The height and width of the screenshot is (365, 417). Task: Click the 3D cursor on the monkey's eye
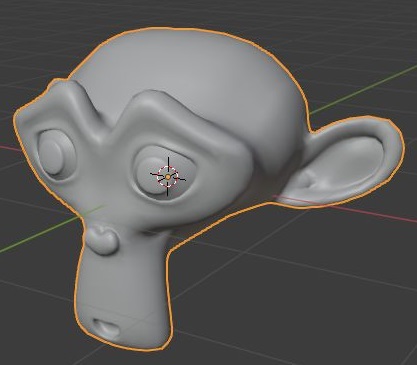pyautogui.click(x=168, y=177)
